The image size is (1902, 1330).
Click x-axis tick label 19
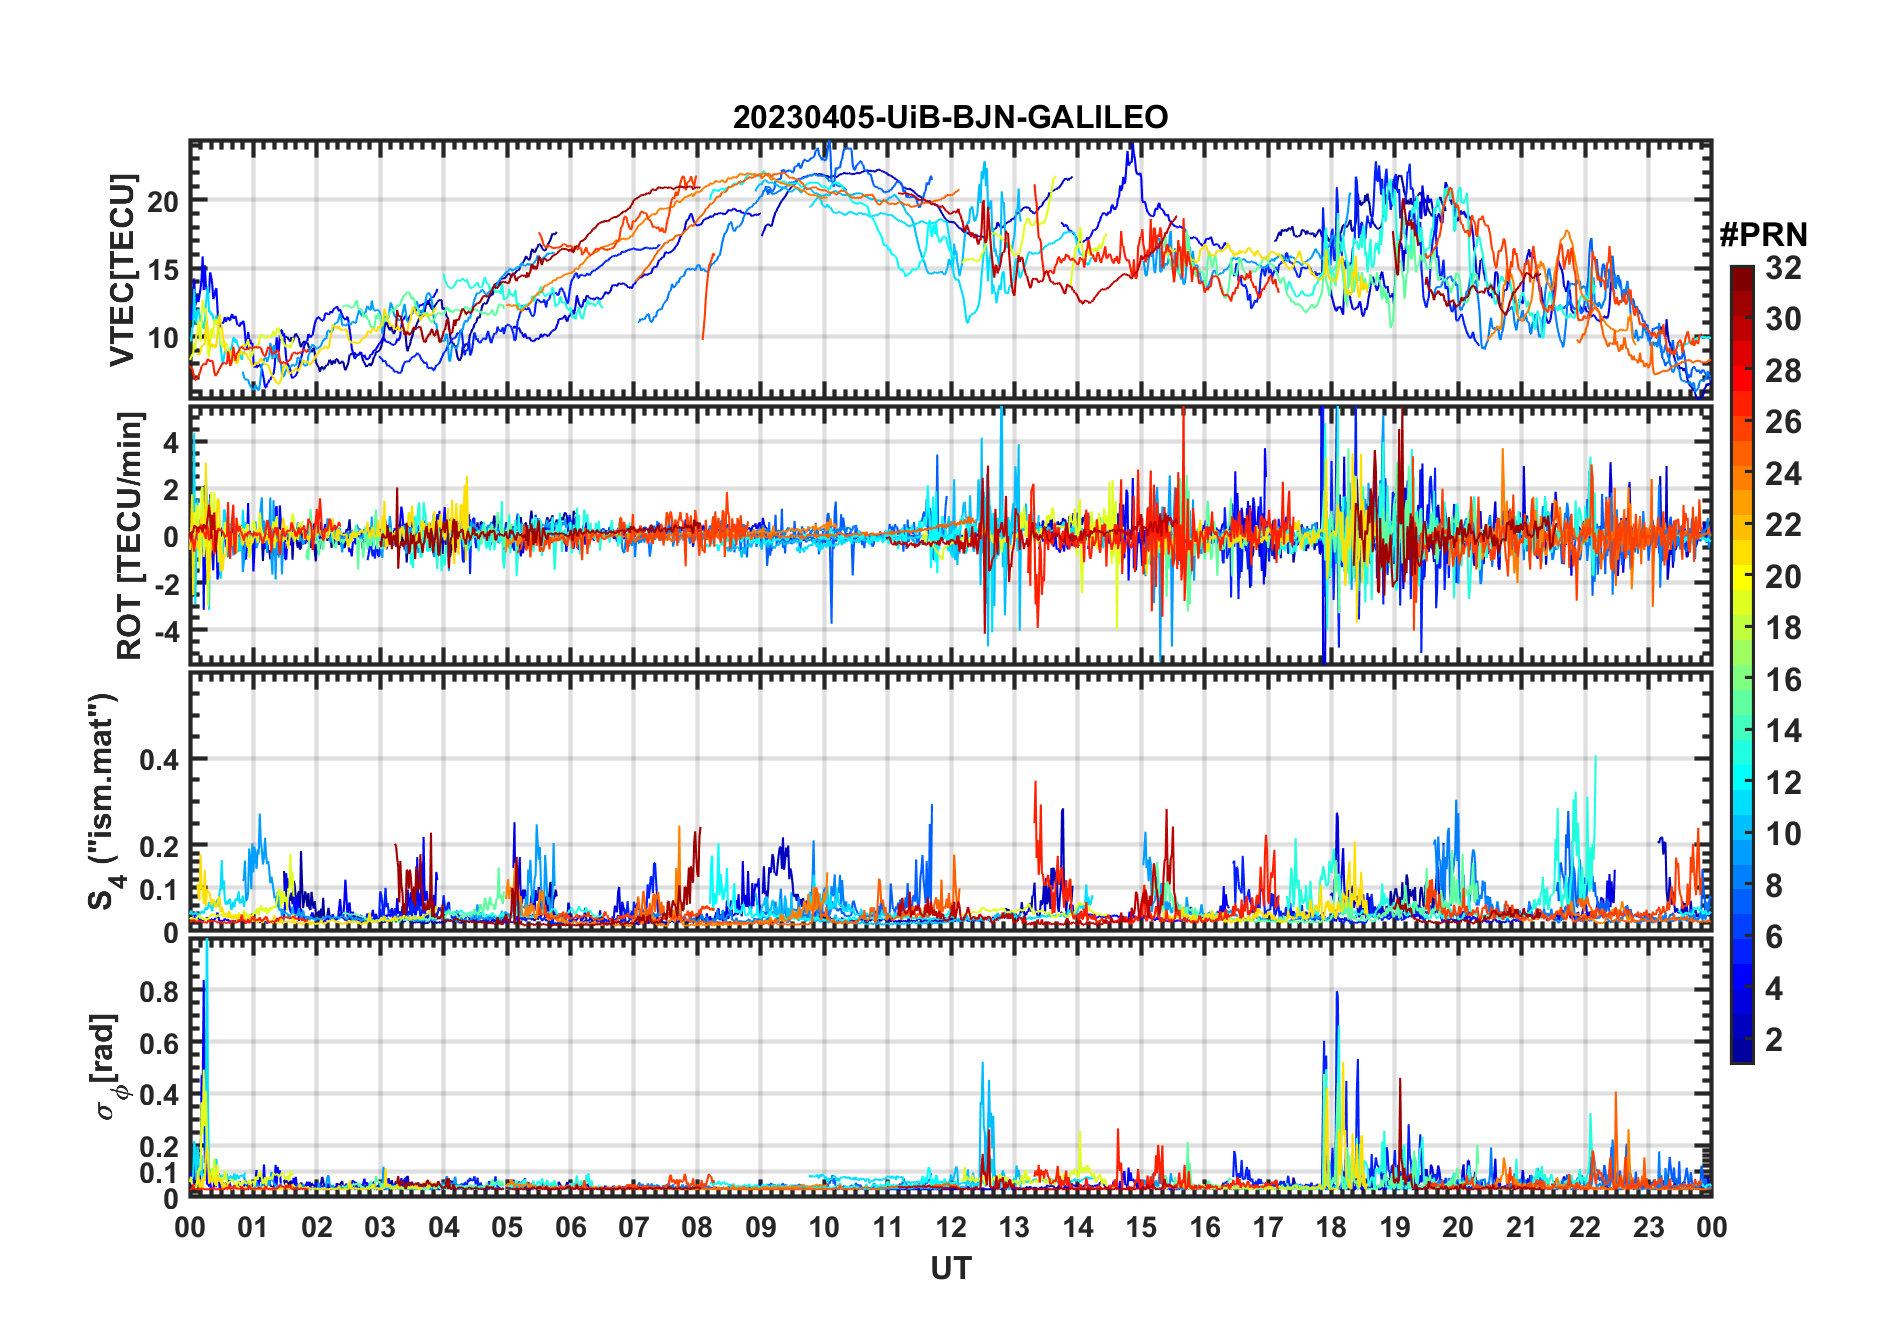(x=1395, y=1227)
